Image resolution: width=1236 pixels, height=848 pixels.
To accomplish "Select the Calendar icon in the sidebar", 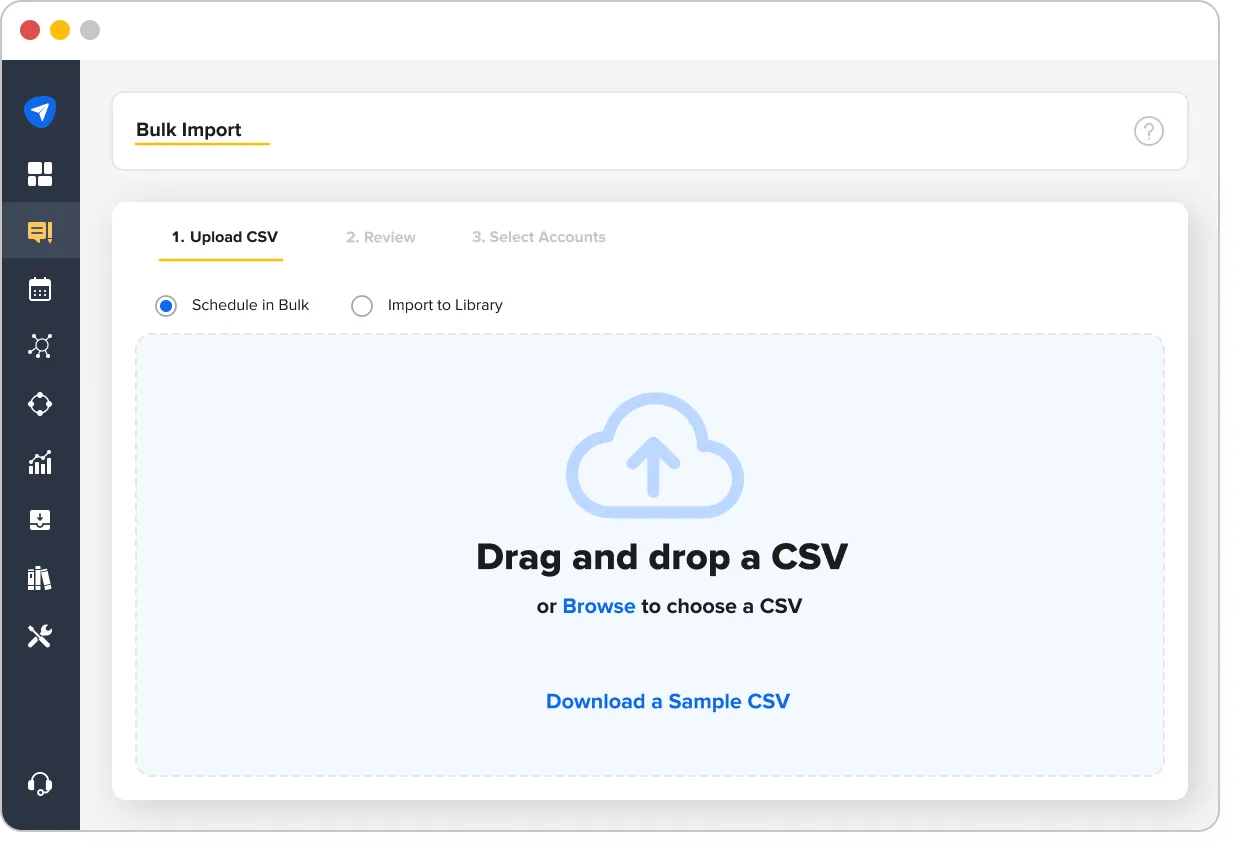I will click(40, 289).
